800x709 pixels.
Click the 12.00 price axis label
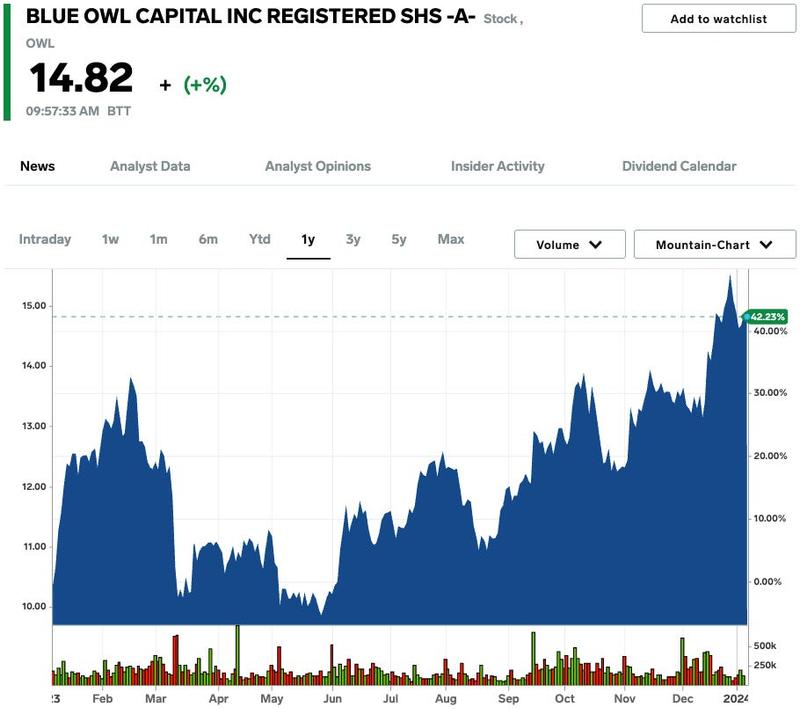34,487
